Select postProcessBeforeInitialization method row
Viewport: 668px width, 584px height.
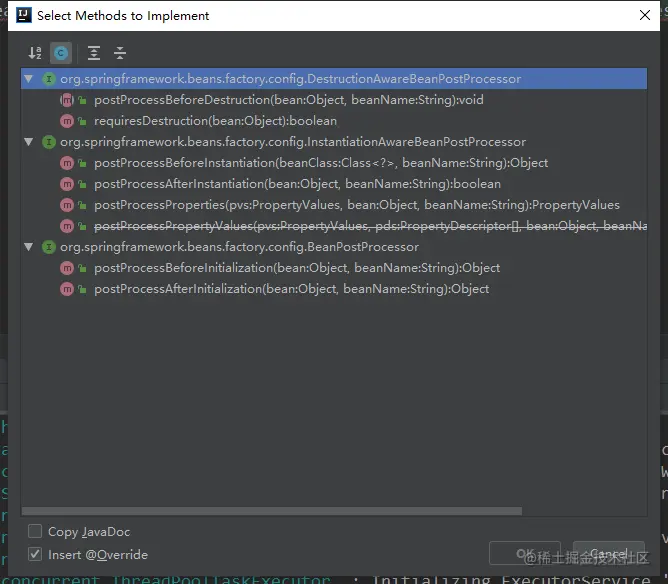[x=334, y=268]
